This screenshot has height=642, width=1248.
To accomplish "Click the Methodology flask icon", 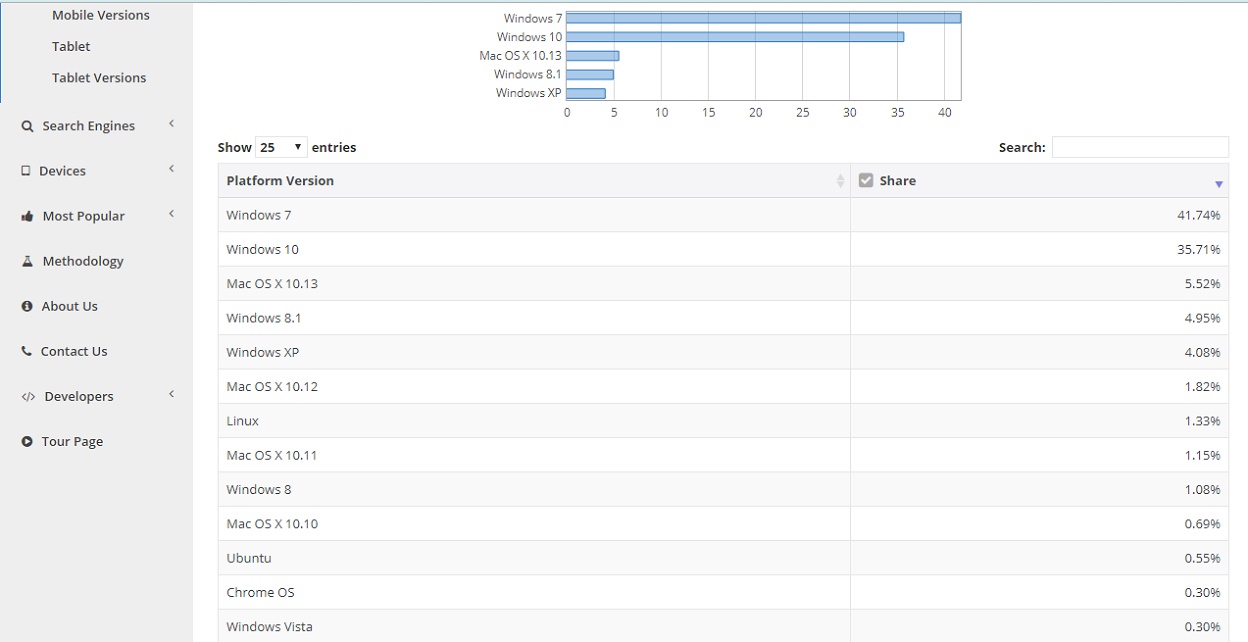I will [27, 261].
